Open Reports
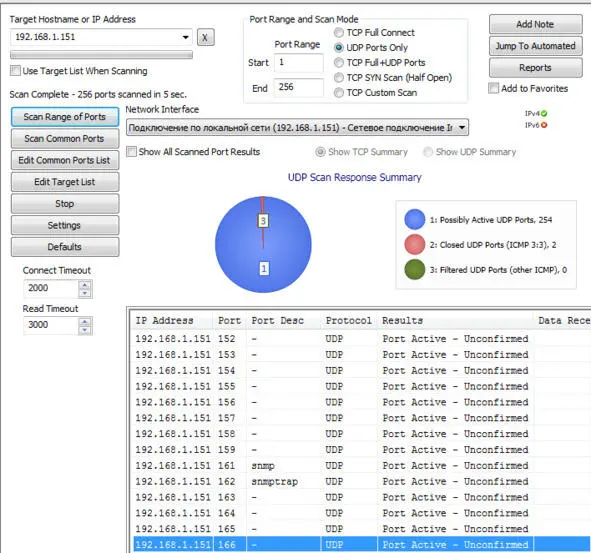Screen dimensions: 591x553 pos(535,68)
